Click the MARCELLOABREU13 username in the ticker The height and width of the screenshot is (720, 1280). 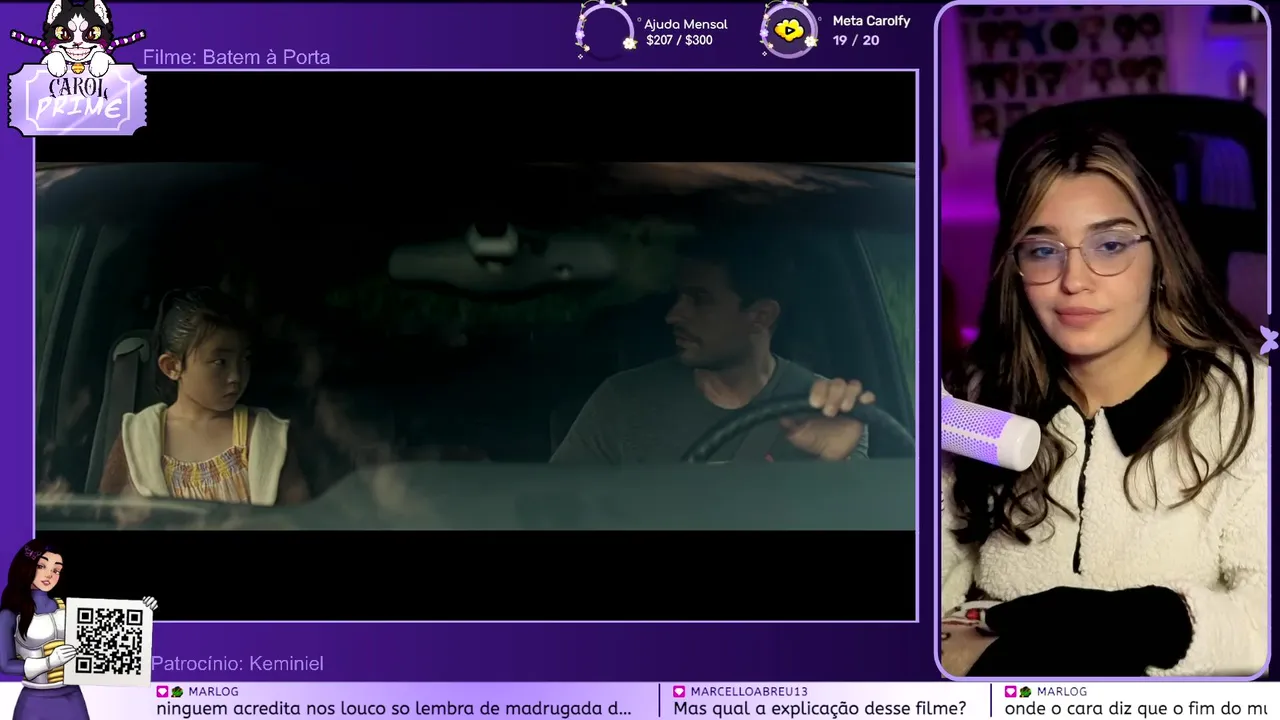748,691
